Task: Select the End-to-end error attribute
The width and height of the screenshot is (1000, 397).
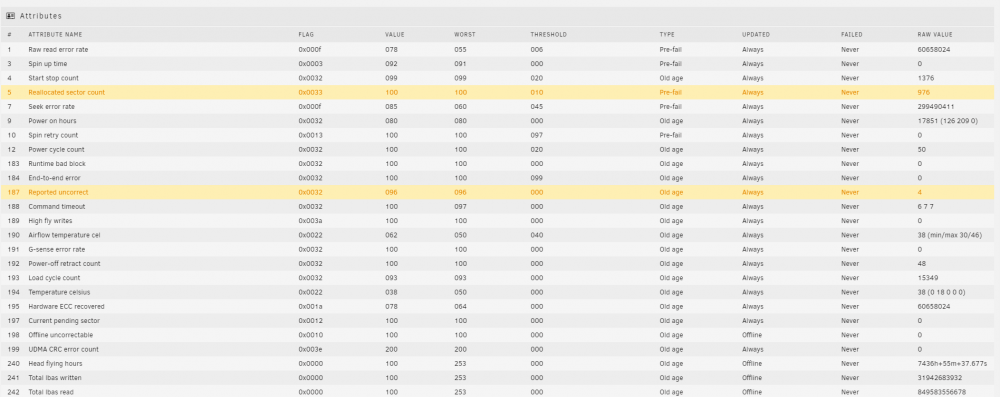Action: (x=54, y=177)
